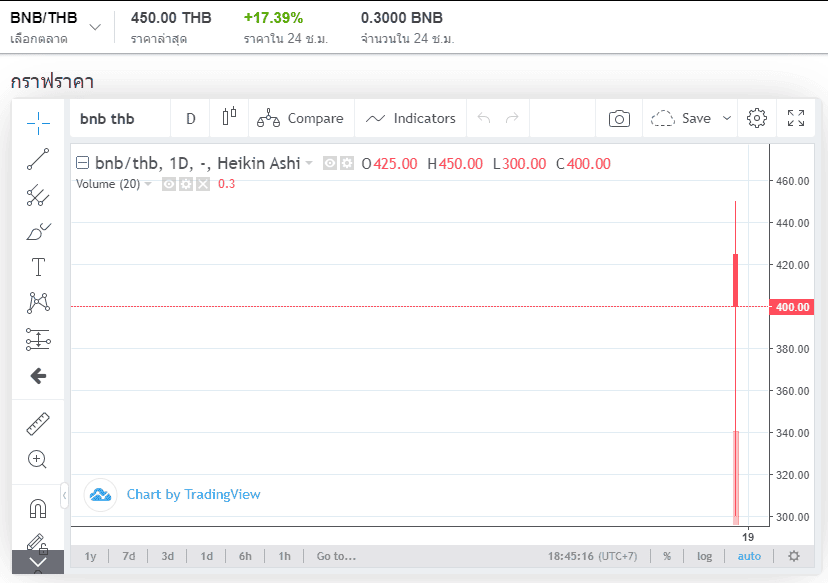Click the 0.3000 BNB volume value
The image size is (828, 583).
401,17
